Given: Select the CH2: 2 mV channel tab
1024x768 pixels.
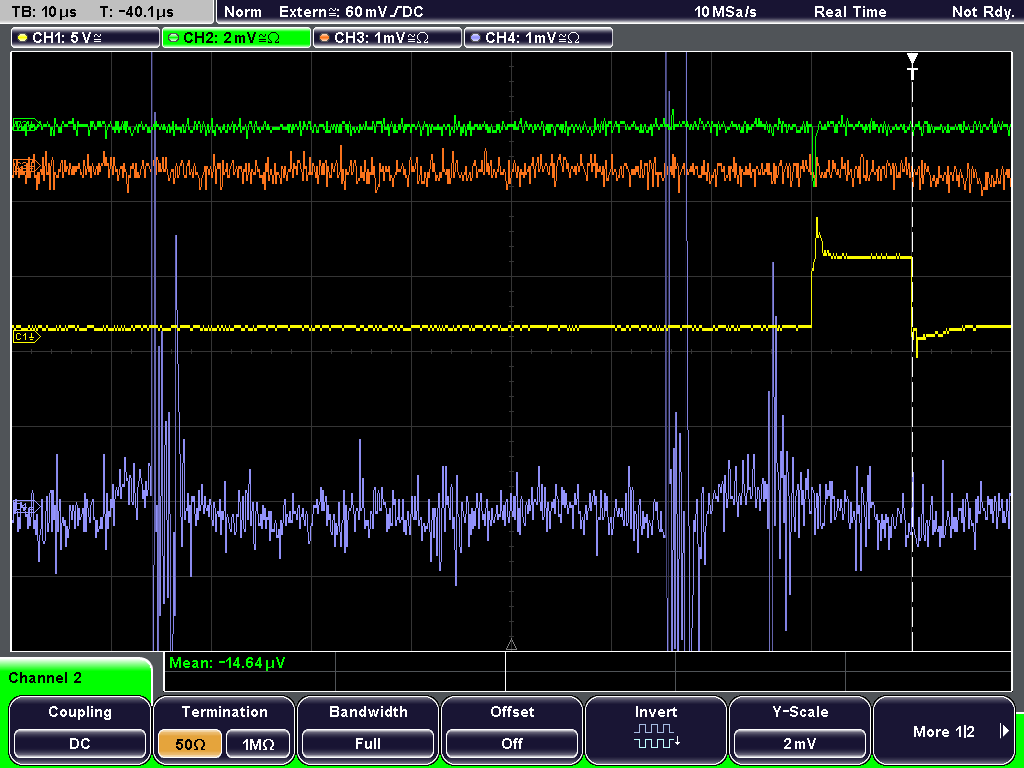Looking at the screenshot, I should 236,38.
